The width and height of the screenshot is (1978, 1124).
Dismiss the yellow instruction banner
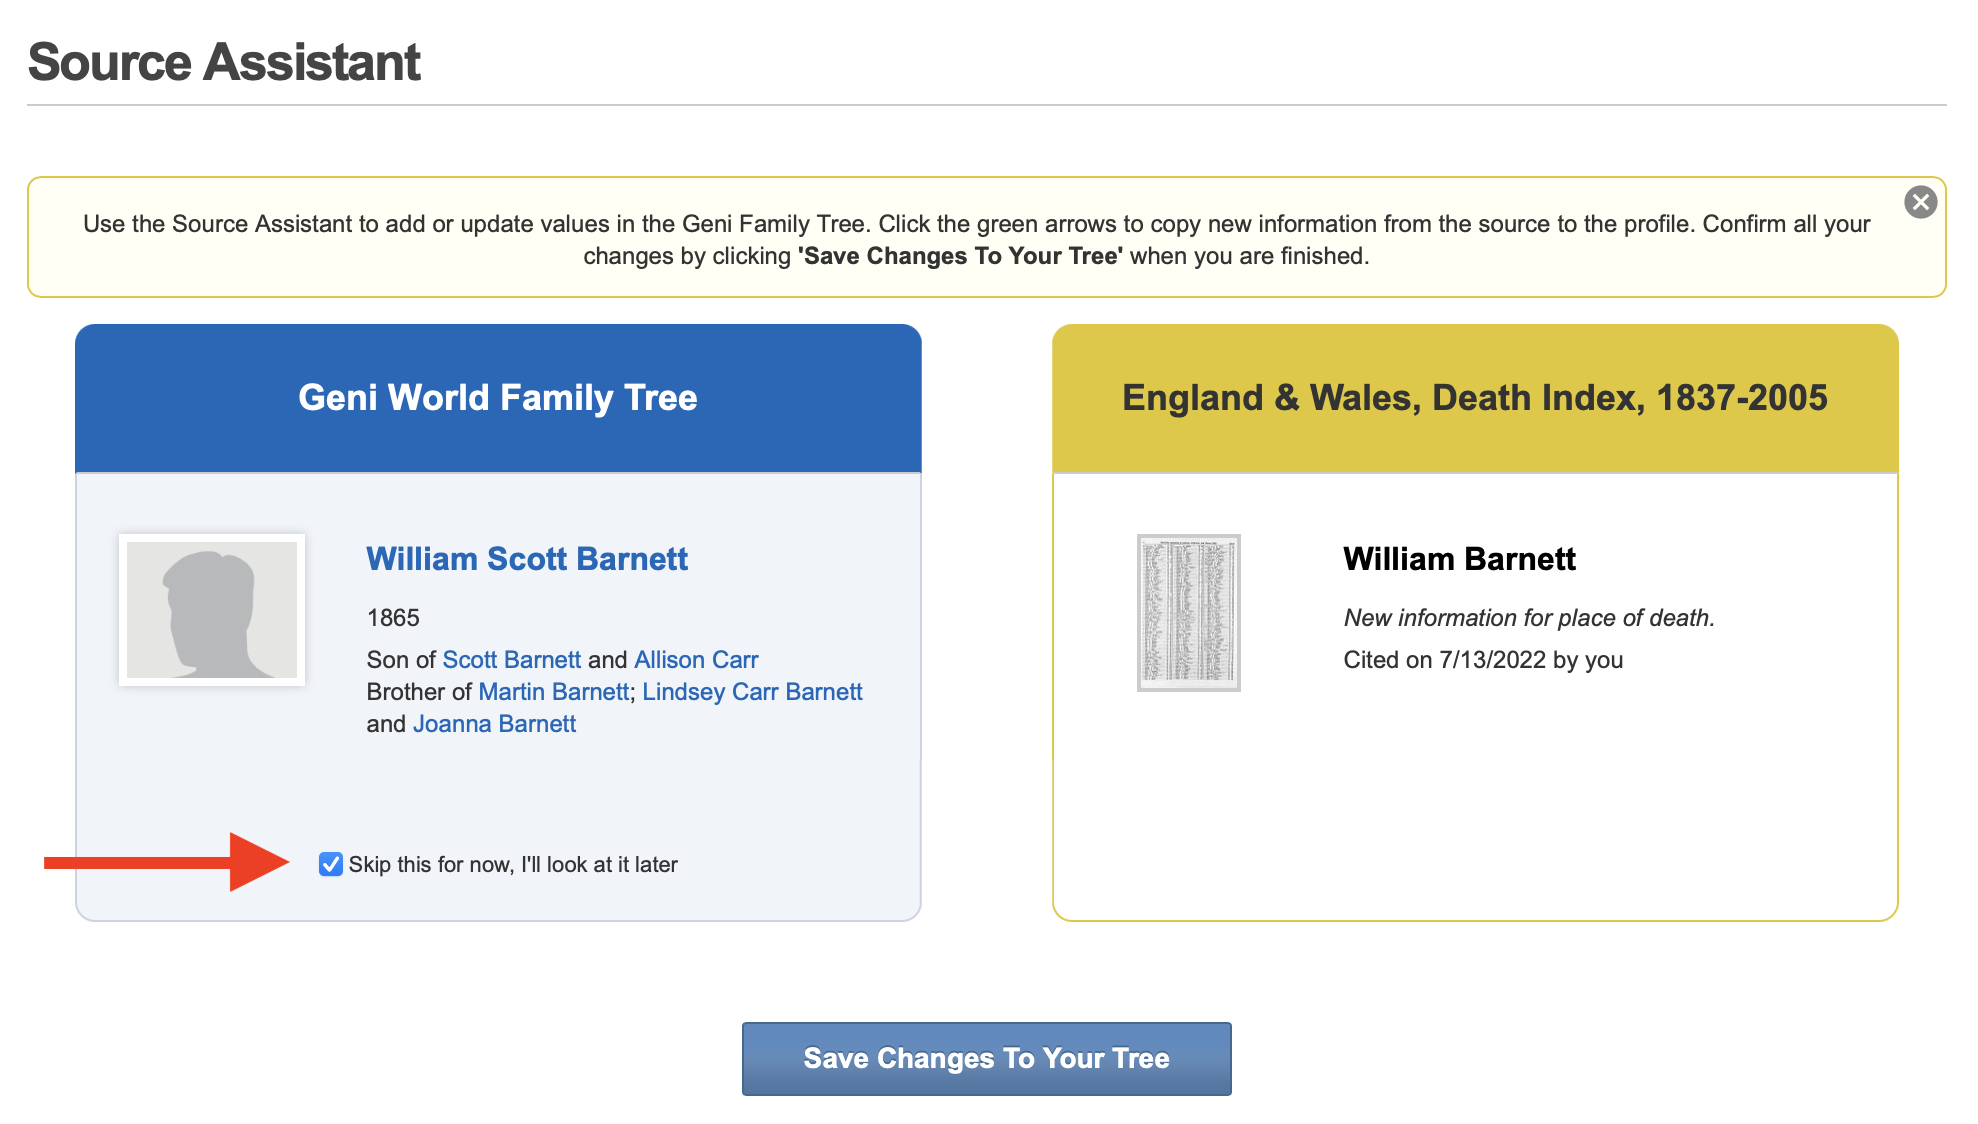coord(1920,202)
